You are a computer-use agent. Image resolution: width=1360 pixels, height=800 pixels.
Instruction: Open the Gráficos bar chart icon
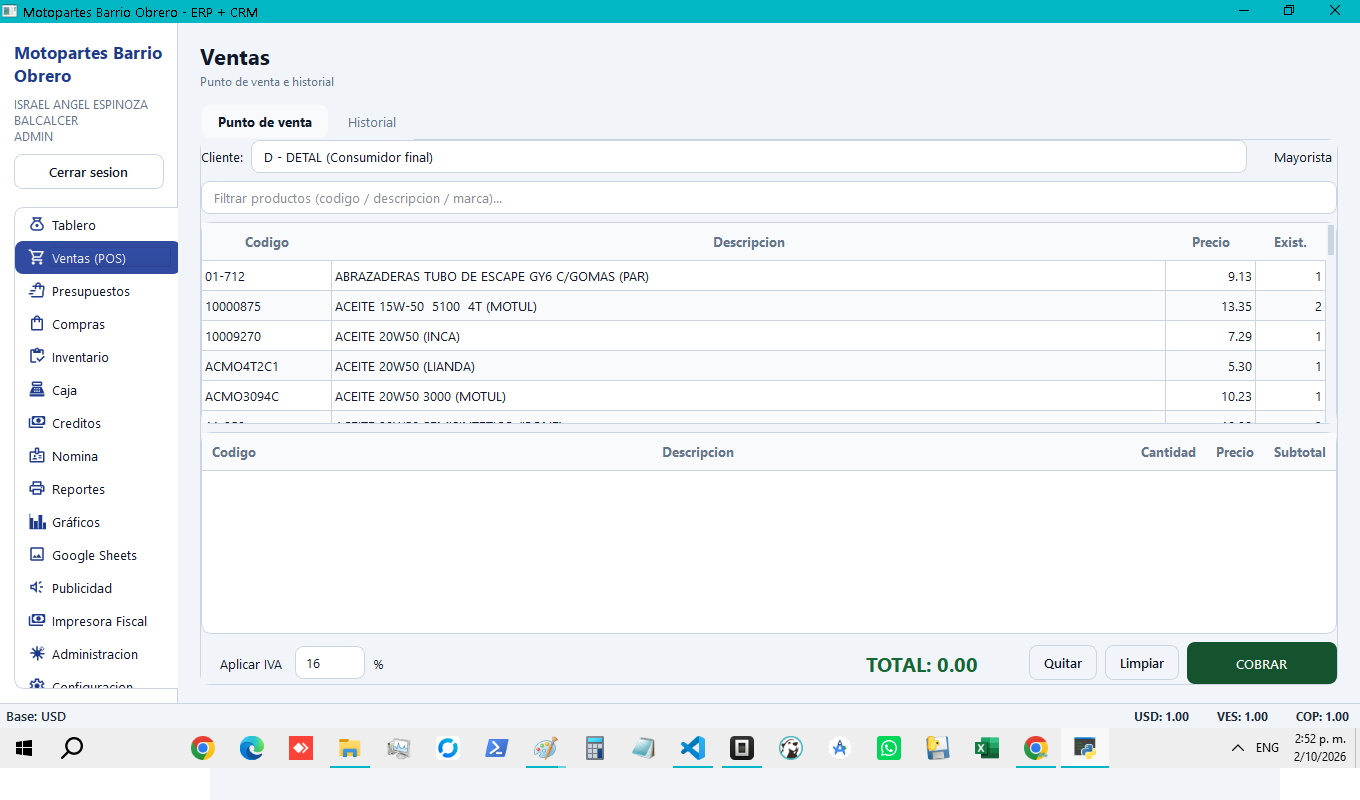coord(37,522)
